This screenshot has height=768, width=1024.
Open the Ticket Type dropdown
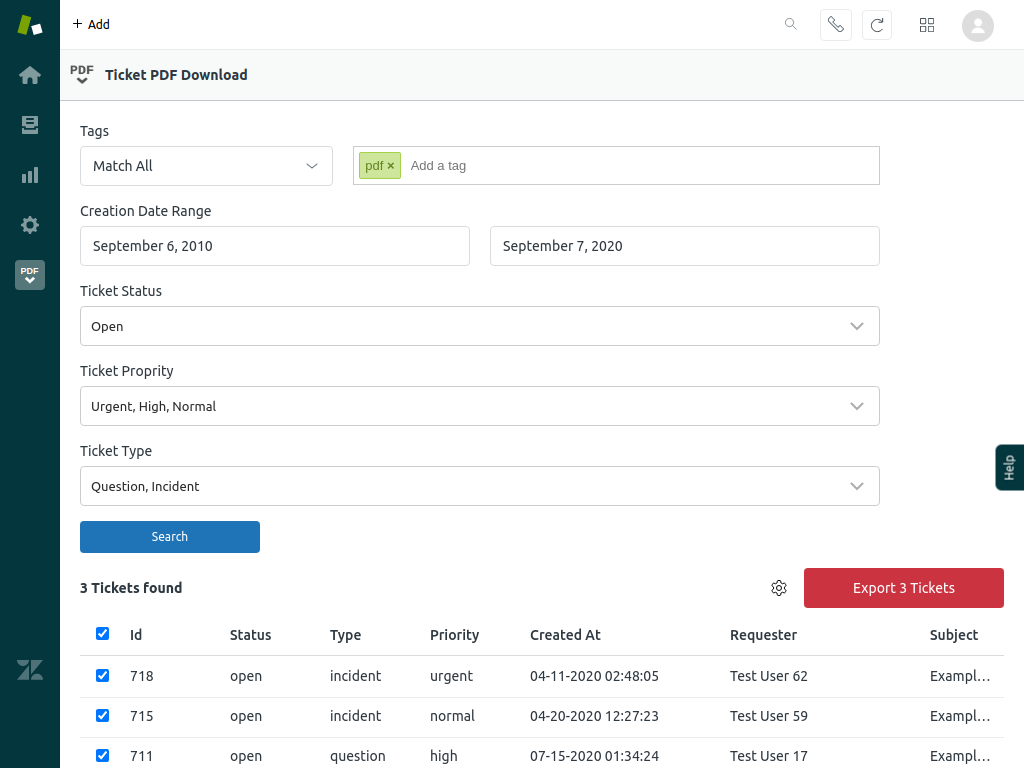[x=480, y=486]
